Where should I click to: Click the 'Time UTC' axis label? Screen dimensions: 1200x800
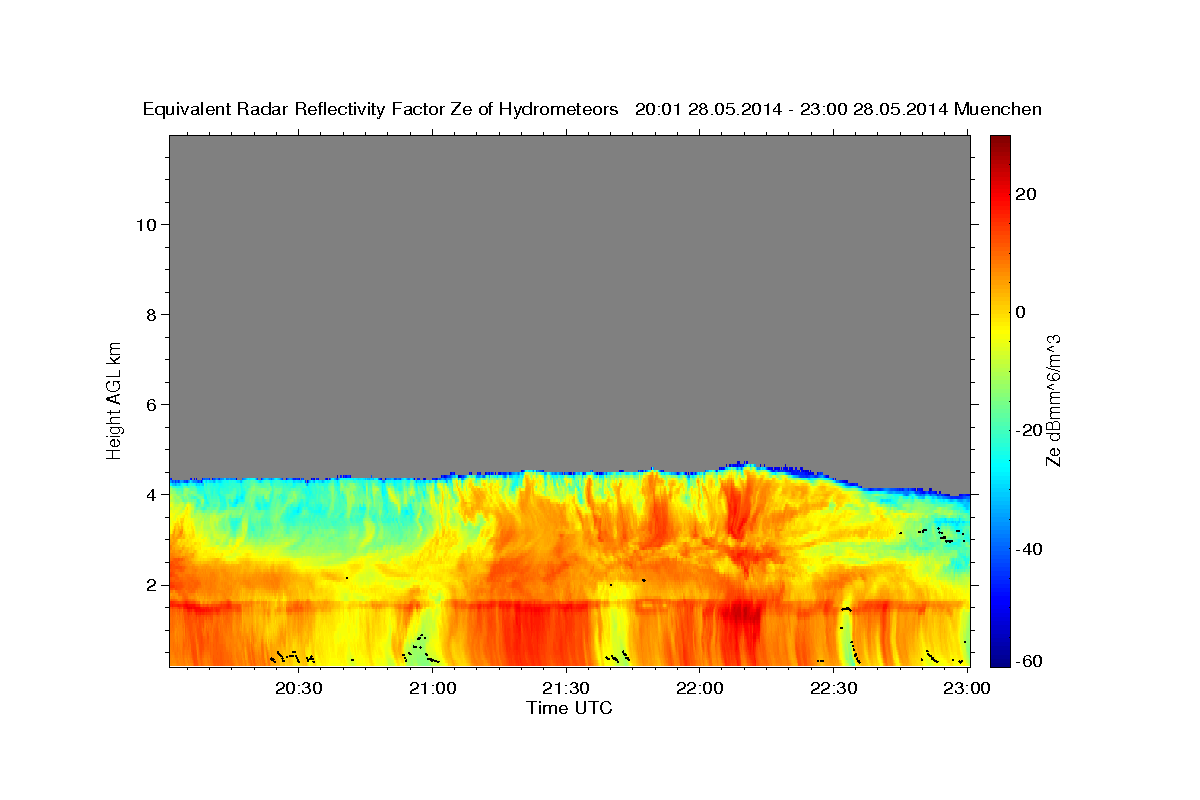point(569,708)
